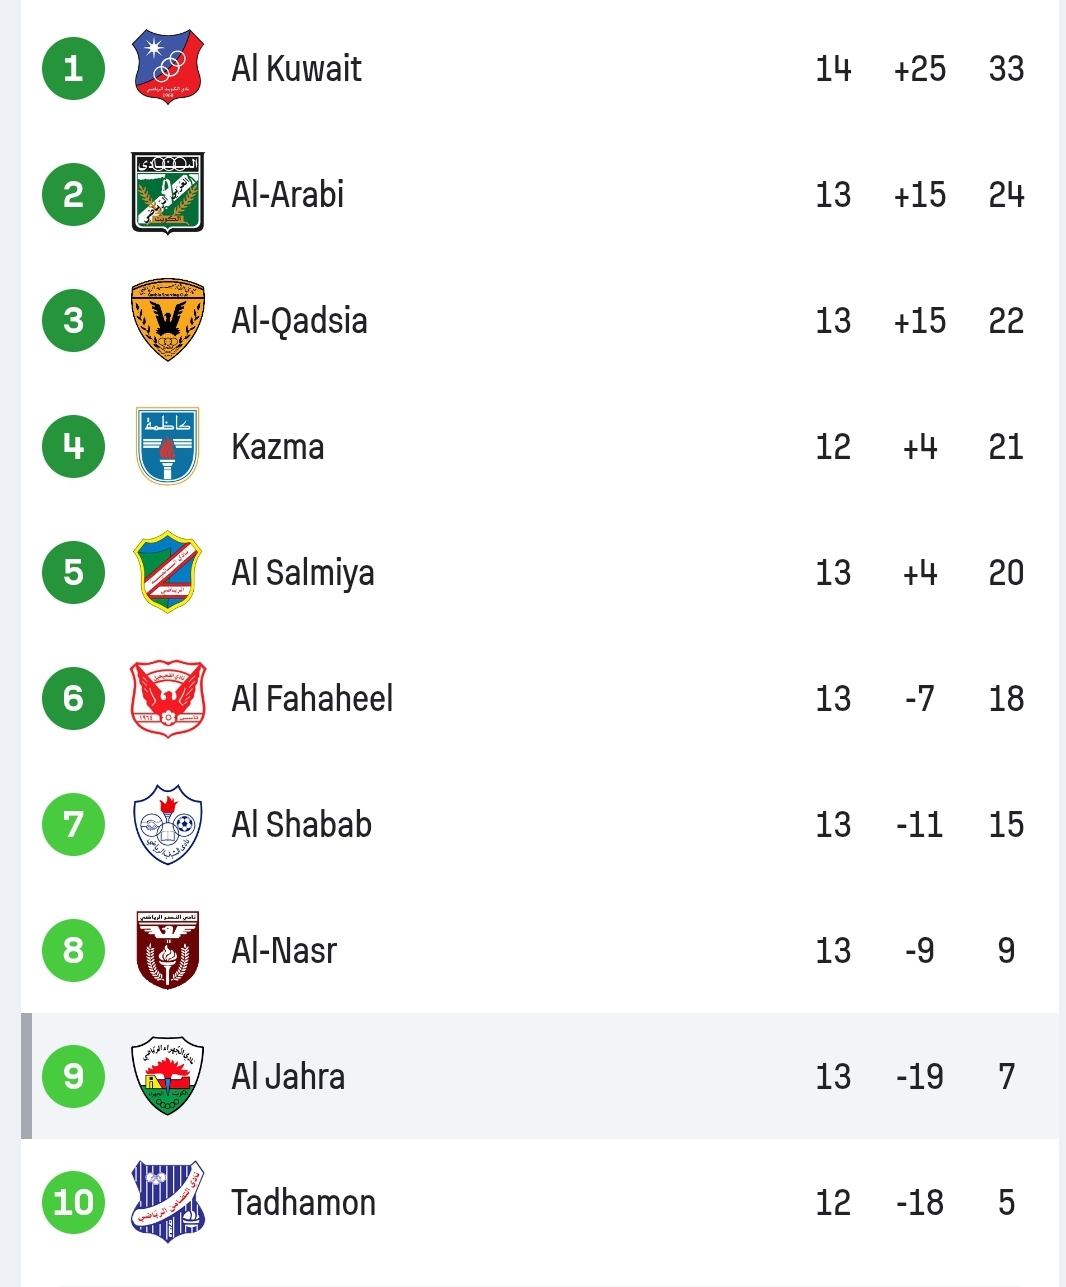Open the Al Shabab club crest

pyautogui.click(x=168, y=824)
